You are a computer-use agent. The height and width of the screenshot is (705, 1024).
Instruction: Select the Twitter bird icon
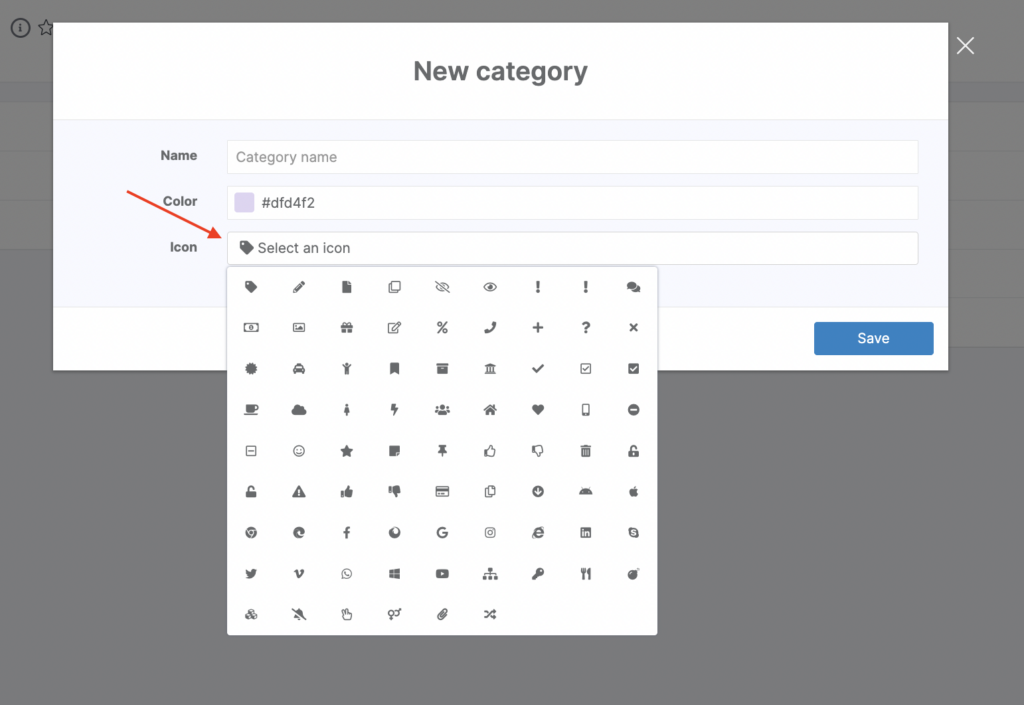click(x=251, y=574)
